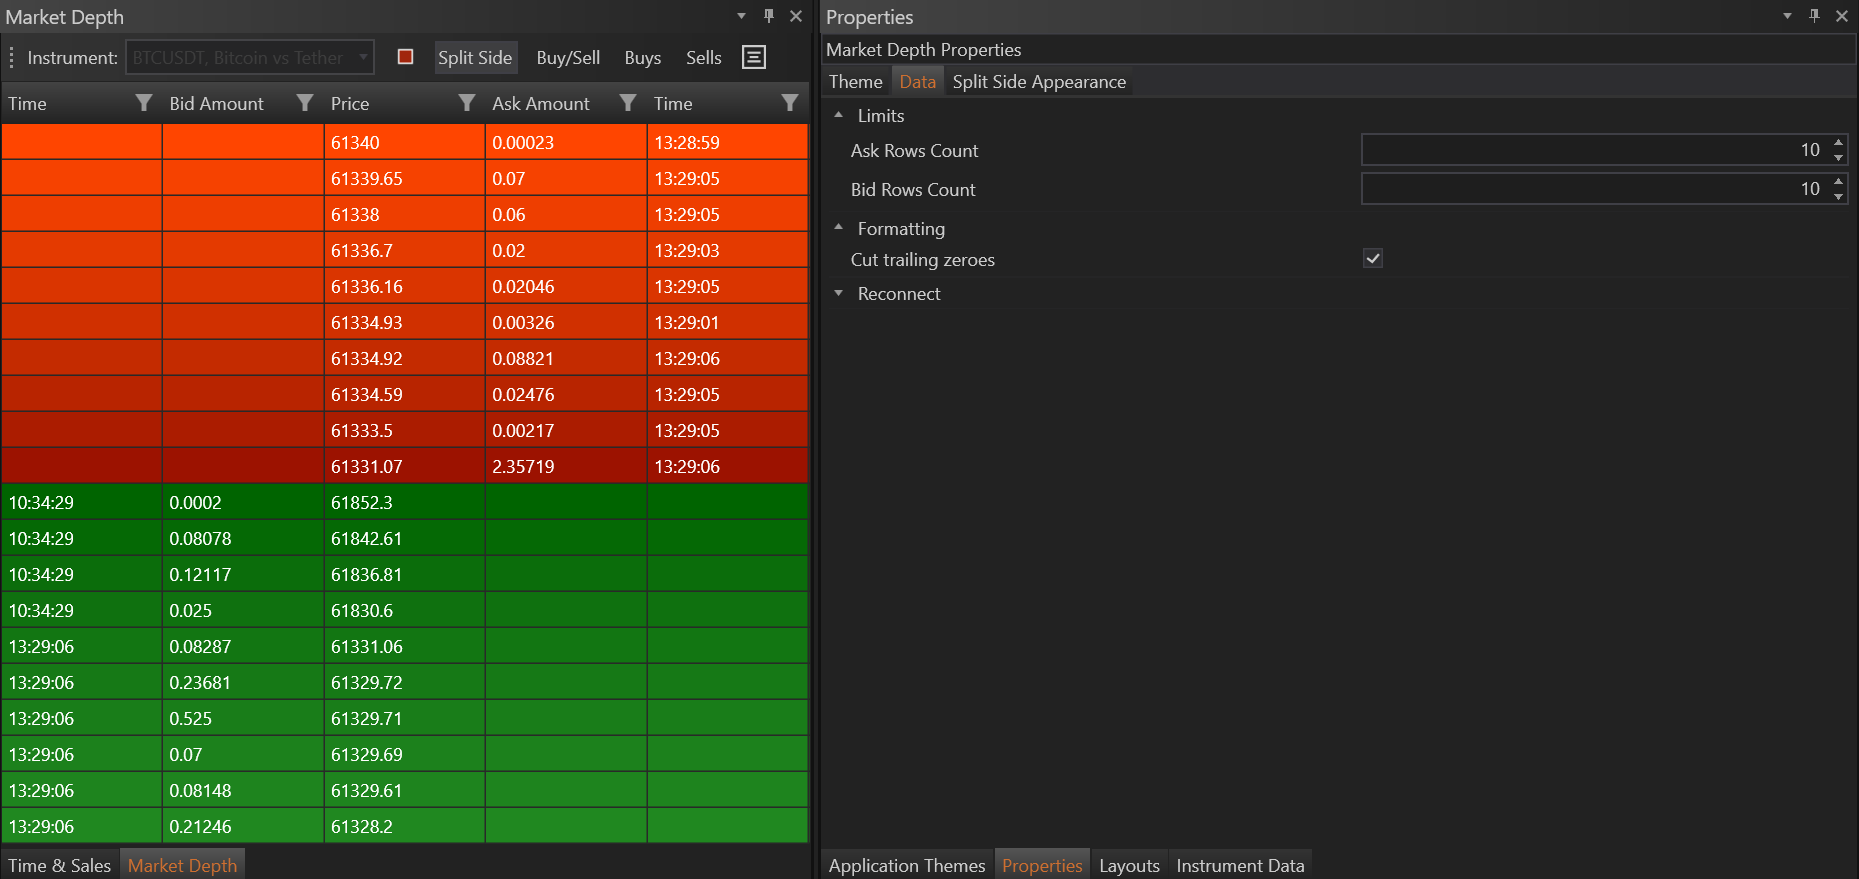The image size is (1859, 879).
Task: Pin the Properties panel
Action: point(1814,16)
